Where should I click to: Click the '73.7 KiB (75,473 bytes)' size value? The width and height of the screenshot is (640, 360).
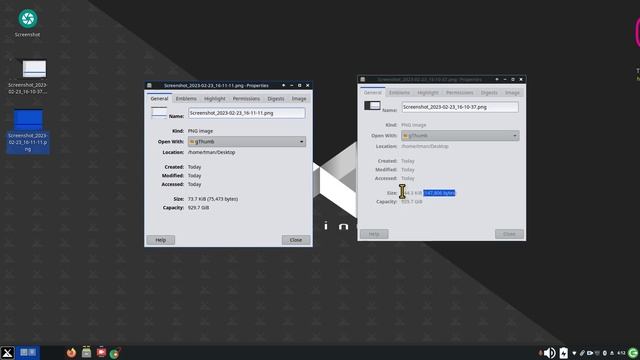click(213, 199)
